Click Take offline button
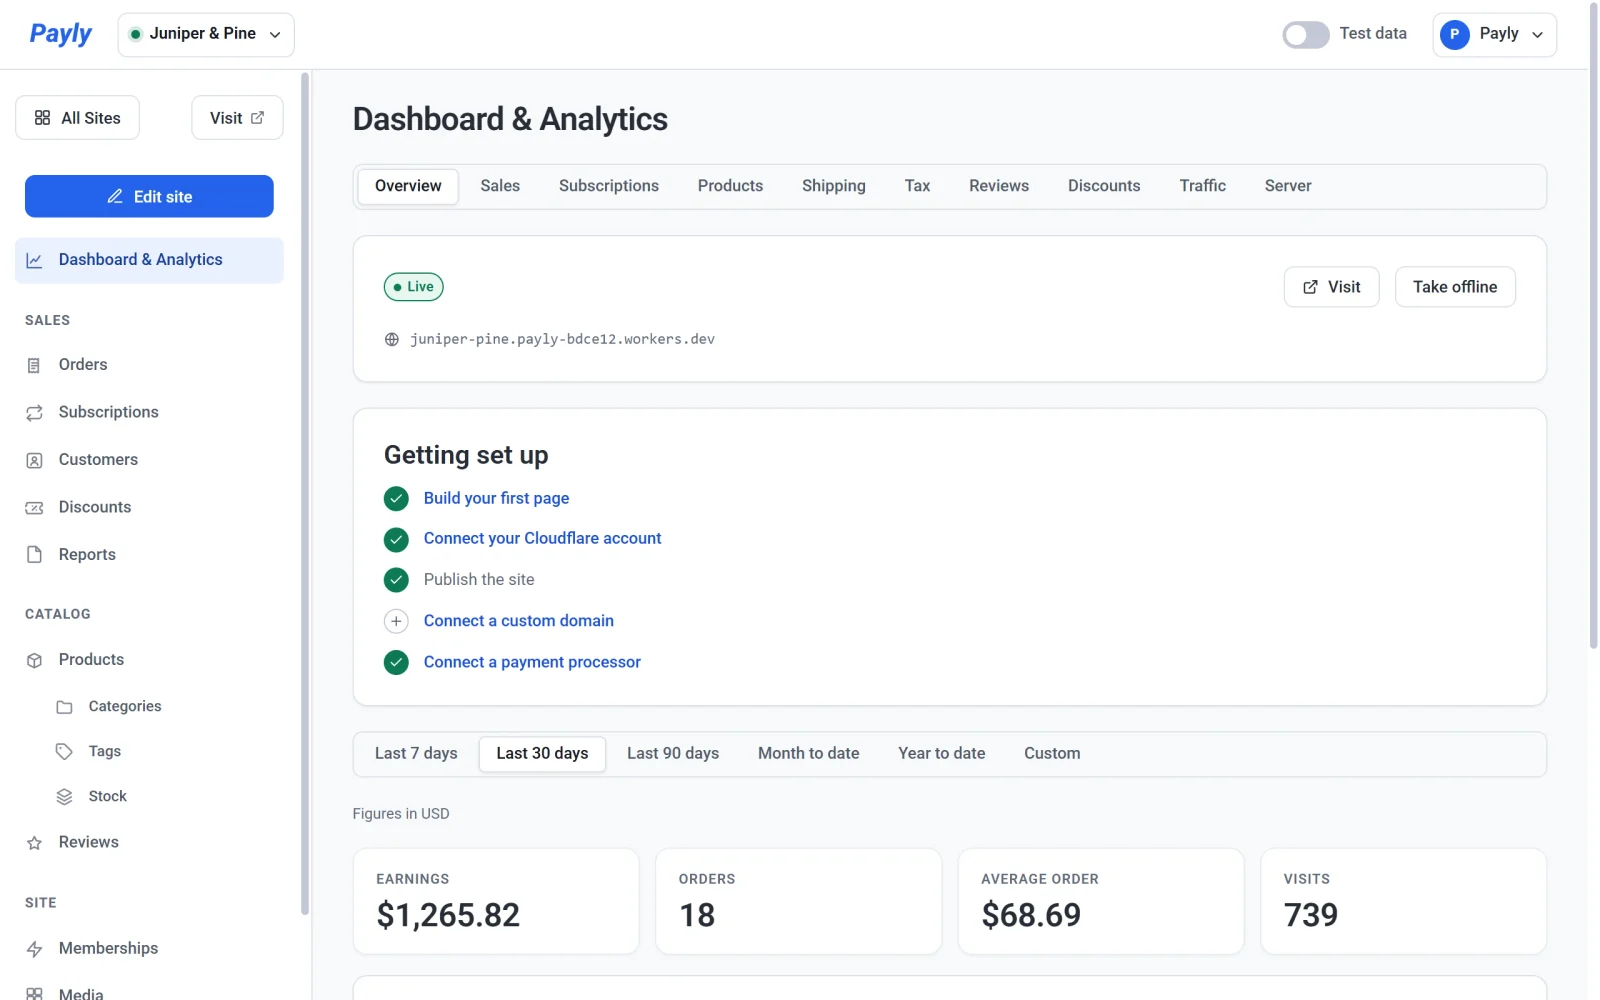Viewport: 1600px width, 1000px height. tap(1455, 287)
